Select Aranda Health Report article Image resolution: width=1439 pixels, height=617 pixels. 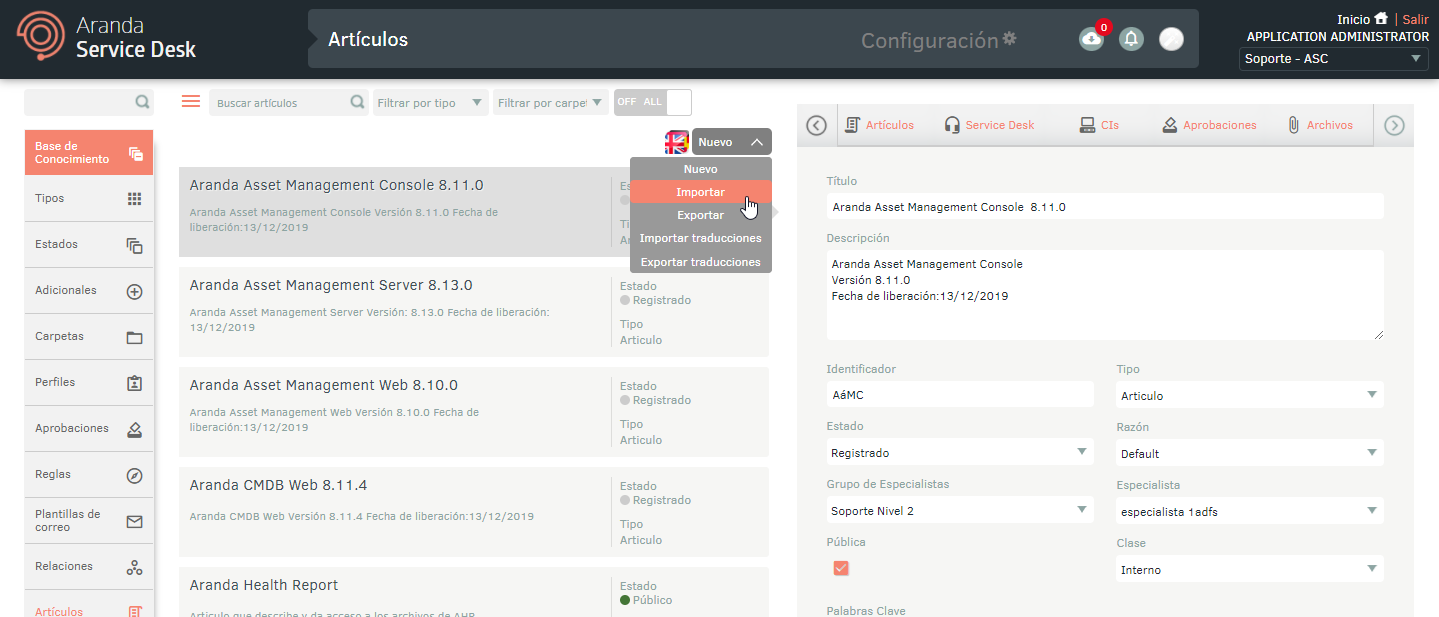tap(474, 592)
